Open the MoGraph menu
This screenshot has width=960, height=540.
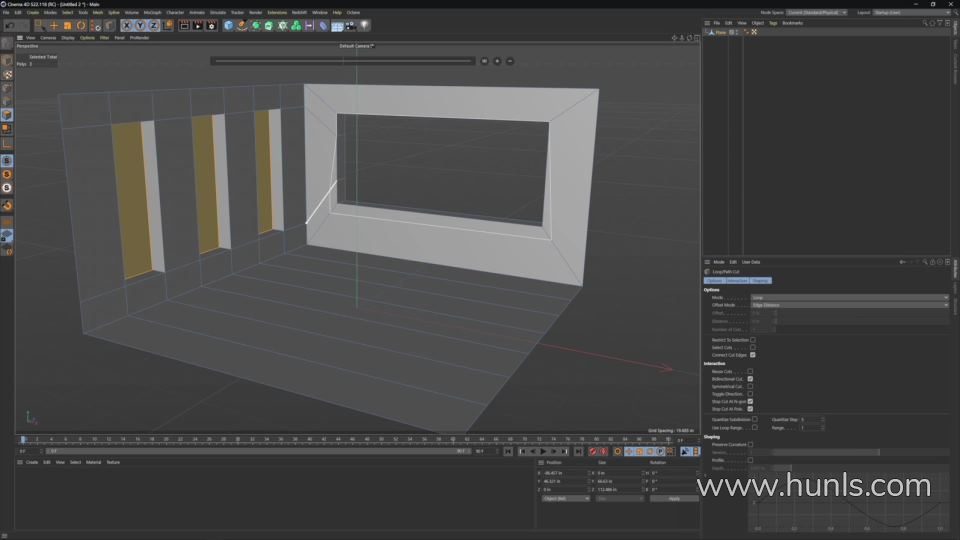click(x=152, y=12)
